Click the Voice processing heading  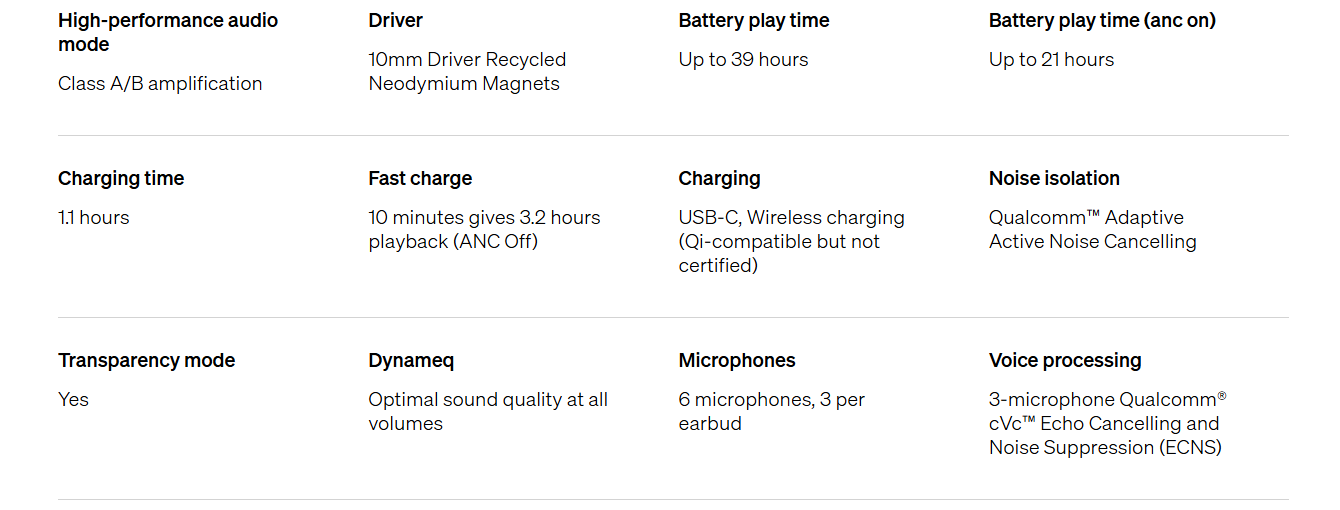pyautogui.click(x=1065, y=360)
